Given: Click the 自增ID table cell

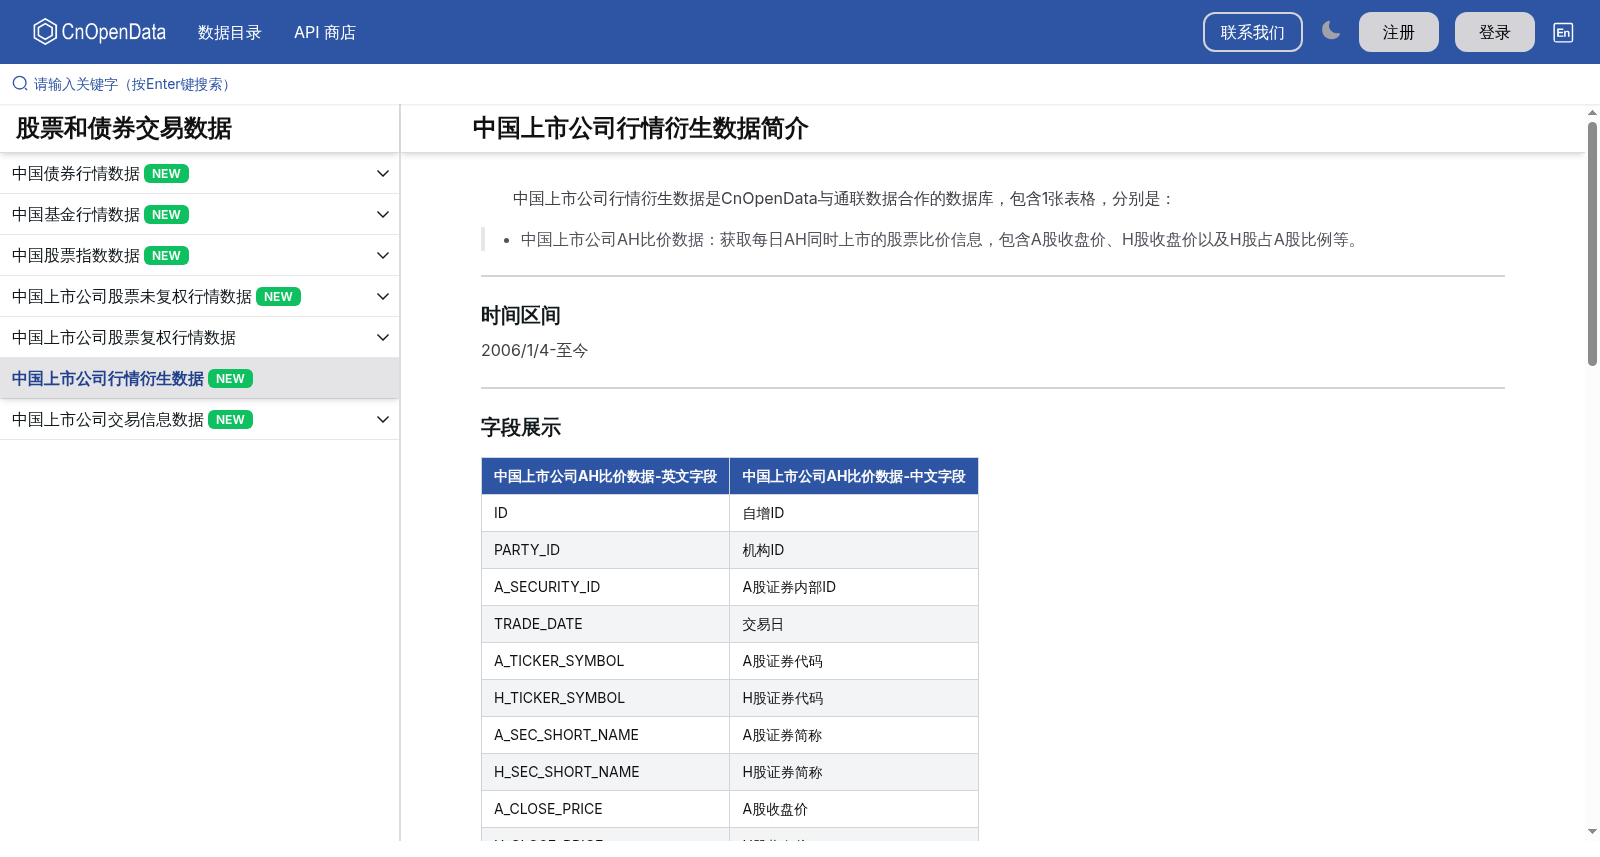Looking at the screenshot, I should tap(854, 513).
